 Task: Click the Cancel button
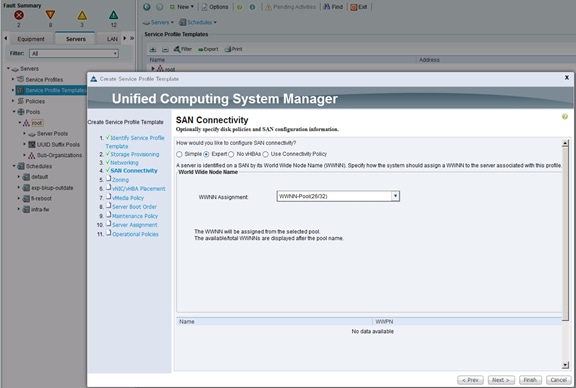coord(558,380)
